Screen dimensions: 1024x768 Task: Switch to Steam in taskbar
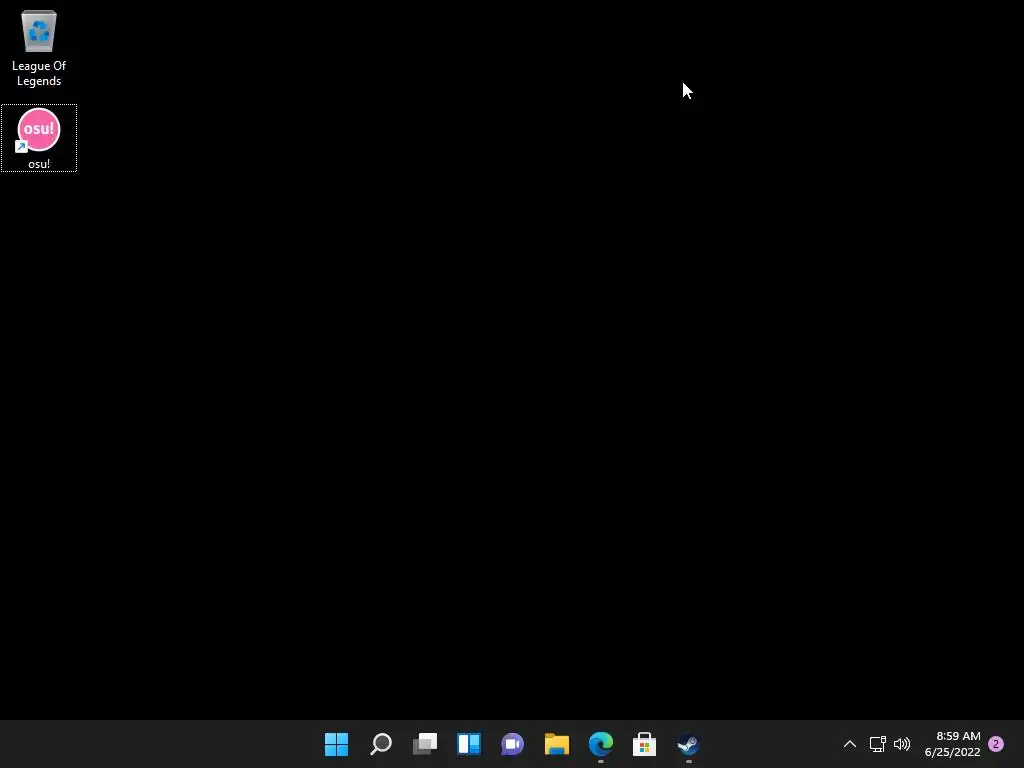688,744
